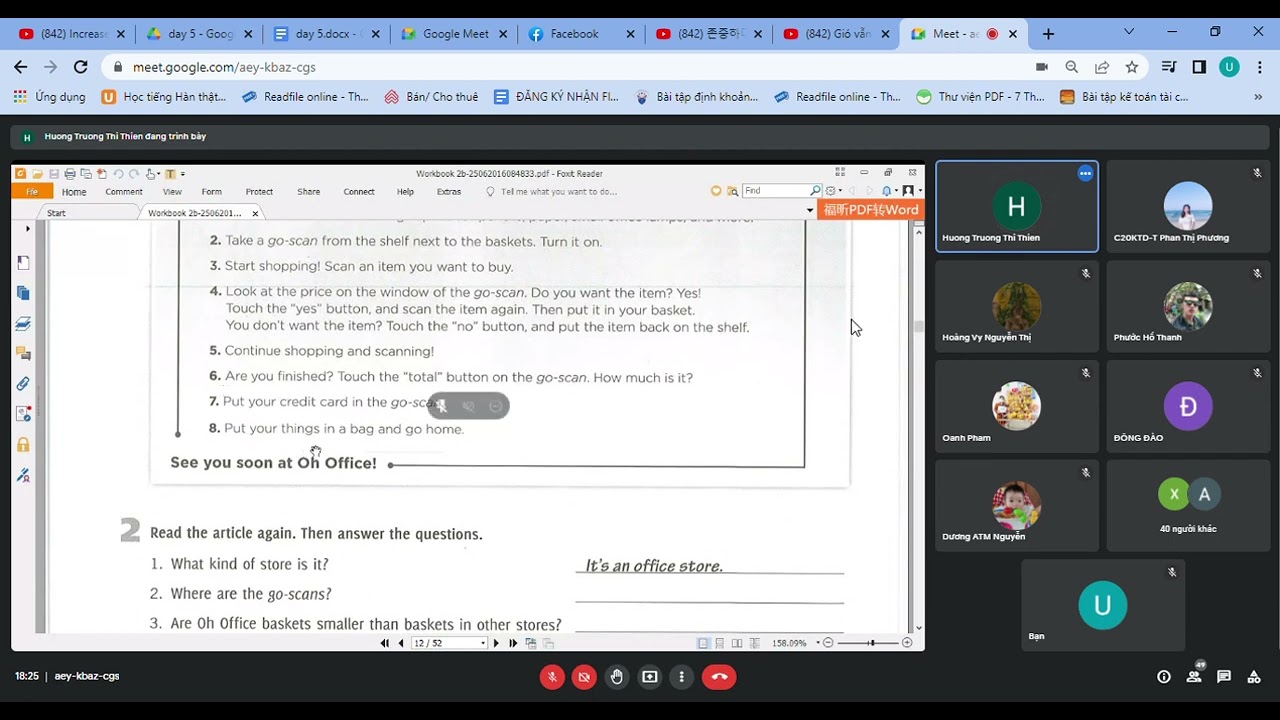Click the present screen button in Meet
This screenshot has width=1280, height=720.
[x=650, y=677]
